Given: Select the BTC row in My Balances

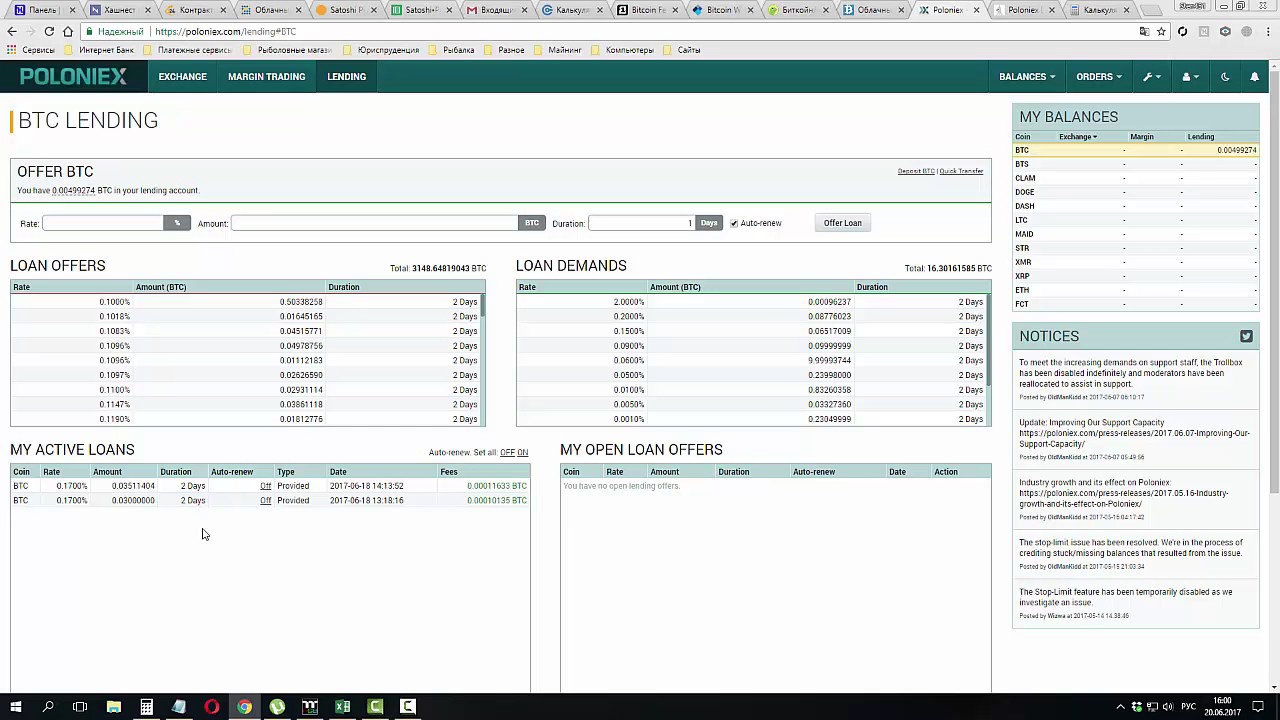Looking at the screenshot, I should point(1136,150).
